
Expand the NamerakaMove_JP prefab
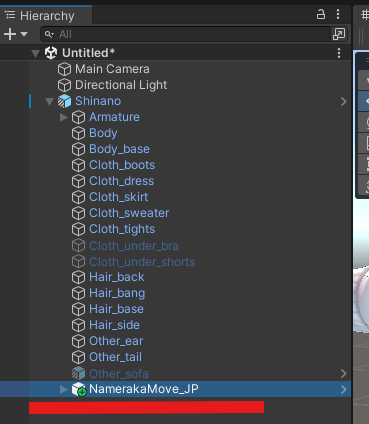pos(63,389)
